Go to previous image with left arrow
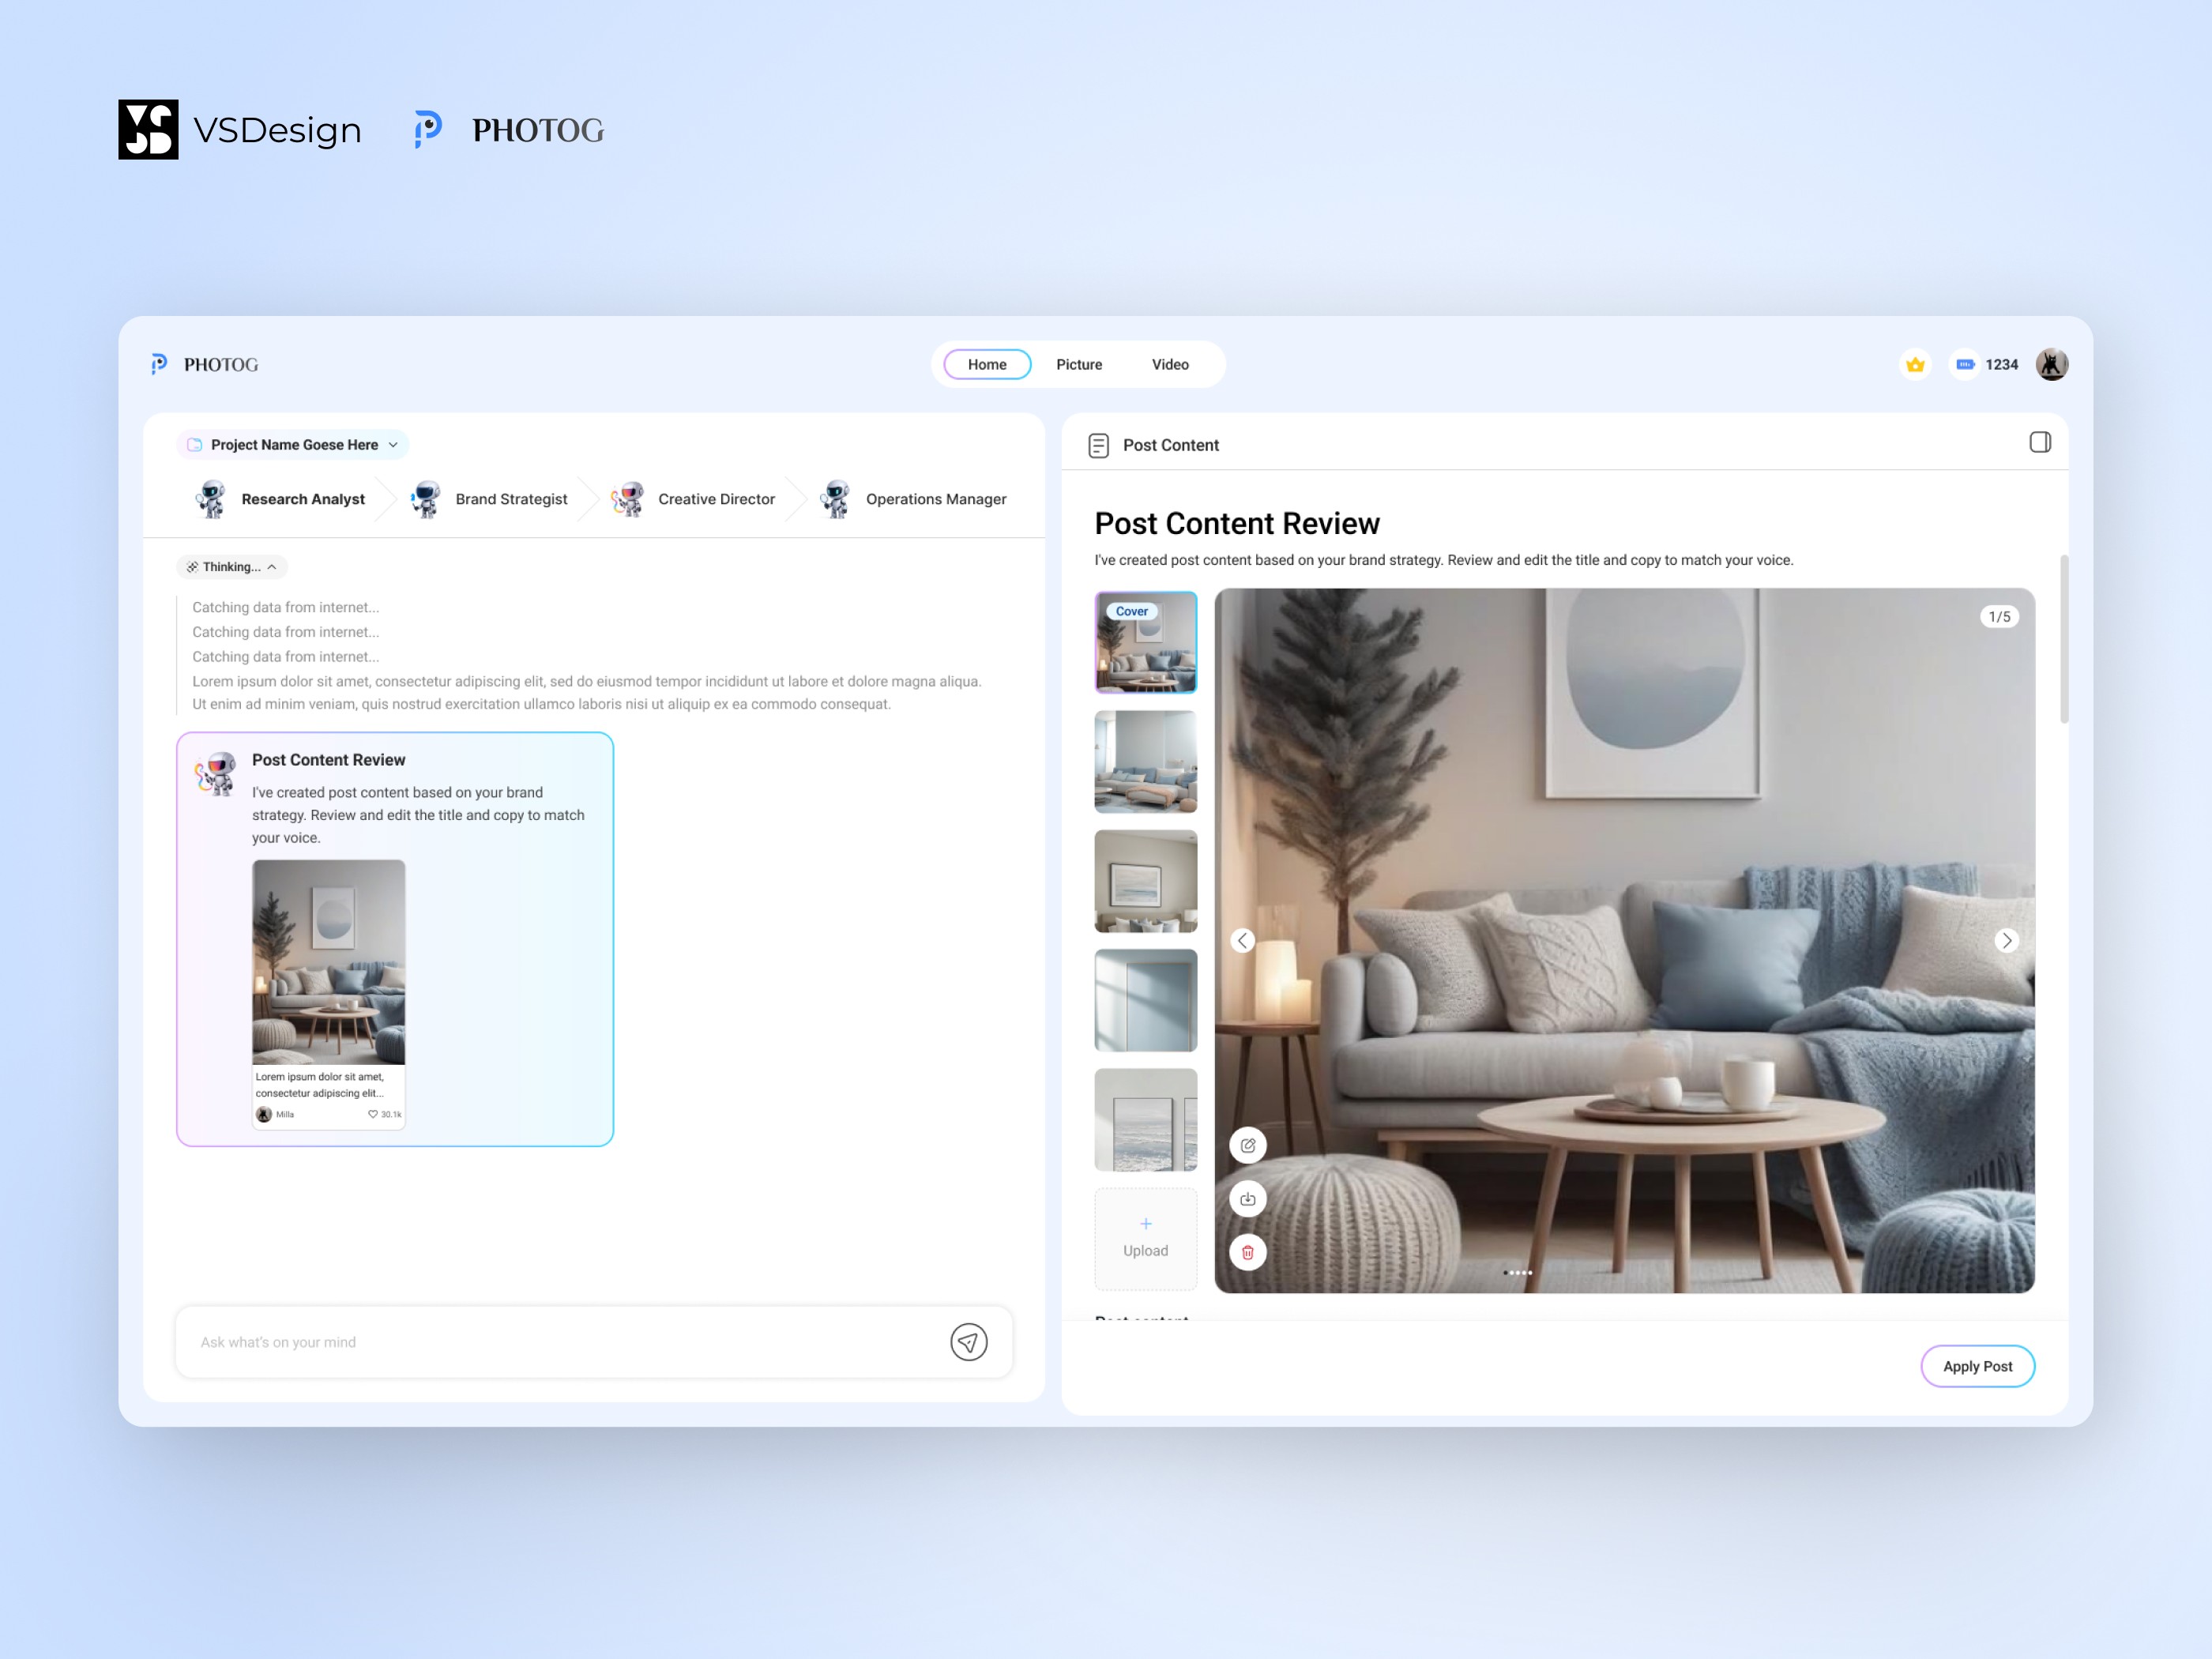This screenshot has height=1659, width=2212. point(1242,941)
